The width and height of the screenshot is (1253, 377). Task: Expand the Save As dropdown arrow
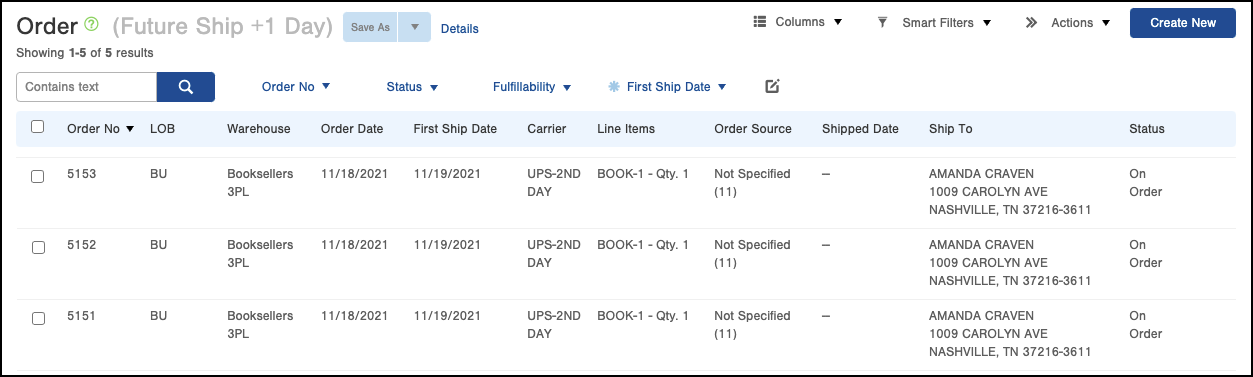pyautogui.click(x=414, y=27)
